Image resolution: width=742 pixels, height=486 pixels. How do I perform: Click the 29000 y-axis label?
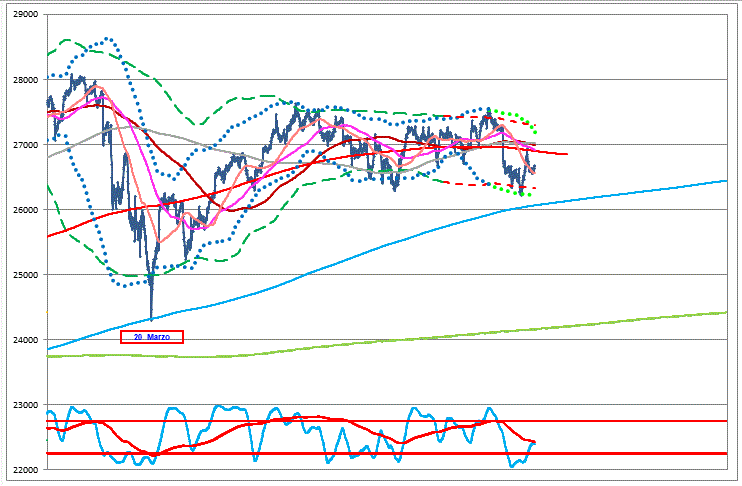(26, 15)
